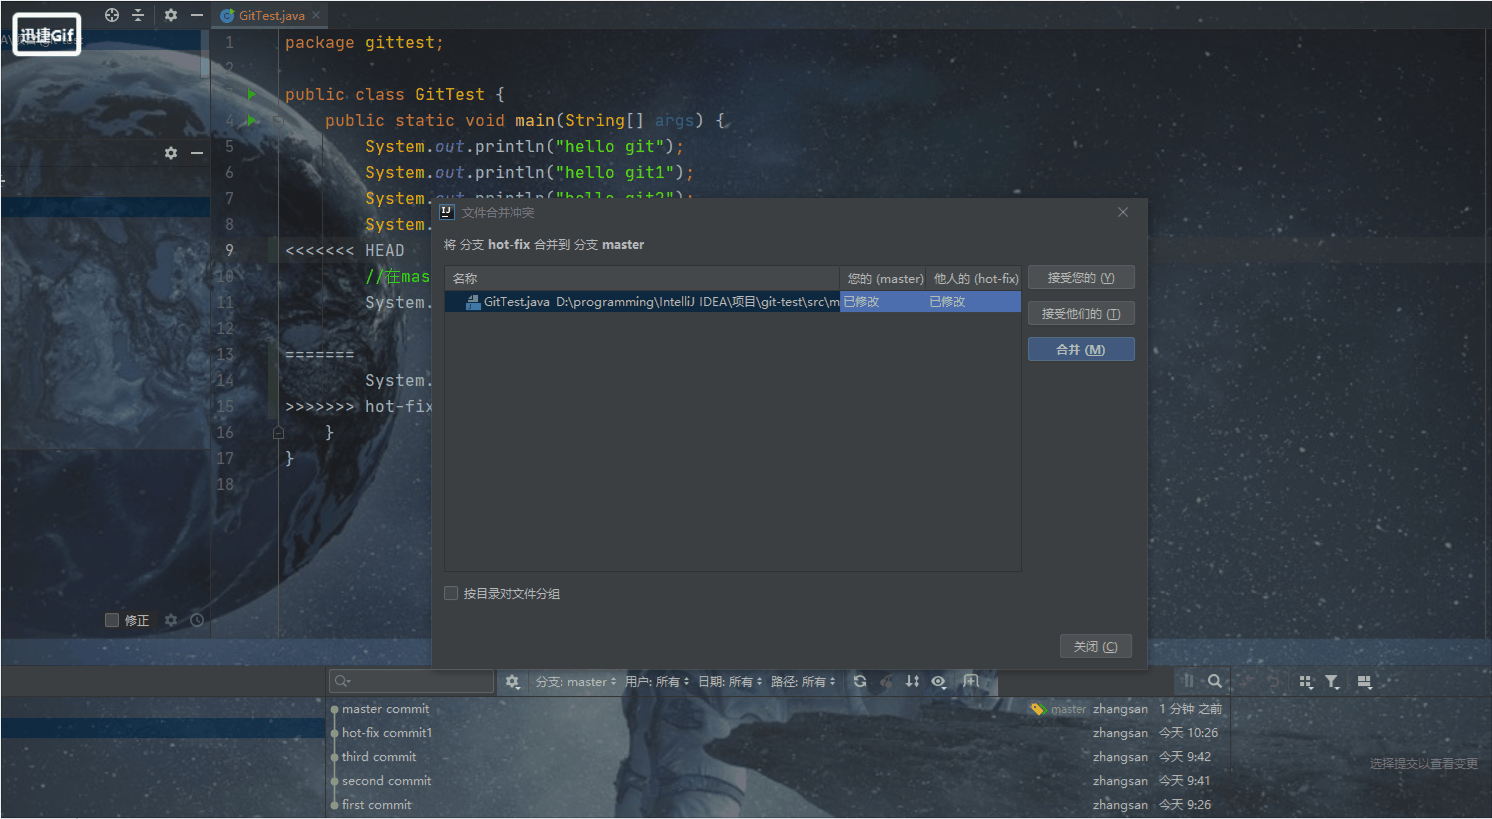Toggle the Amend (修正) checkbox
Viewport: 1492px width, 819px height.
pyautogui.click(x=112, y=620)
